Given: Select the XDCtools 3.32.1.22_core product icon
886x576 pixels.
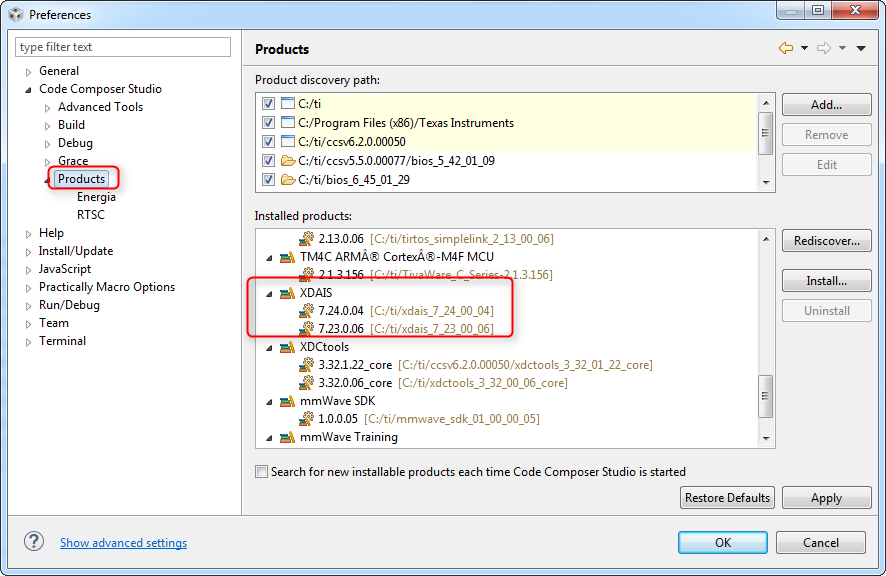Looking at the screenshot, I should 306,365.
